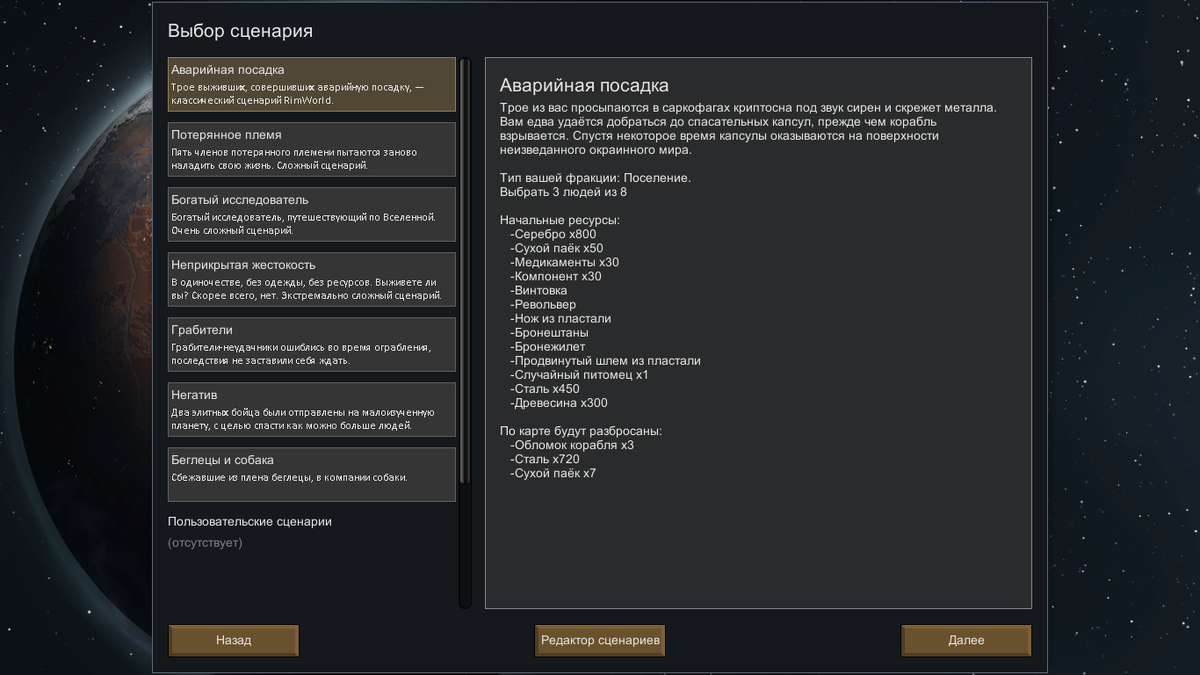Click the -Сухой паёк x50 line

tap(556, 248)
